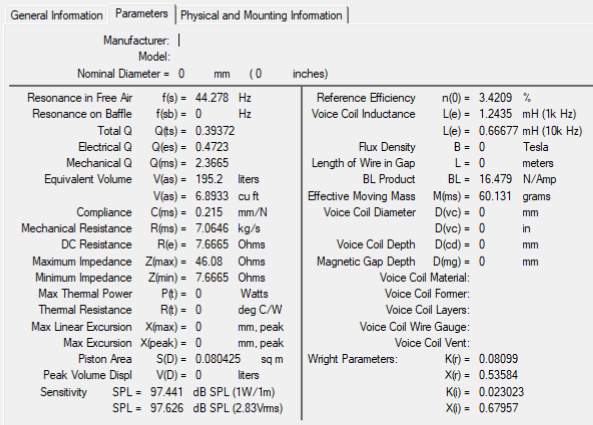Click the Q(ts) value 0.39372
Screen dimensions: 593x425
point(215,131)
